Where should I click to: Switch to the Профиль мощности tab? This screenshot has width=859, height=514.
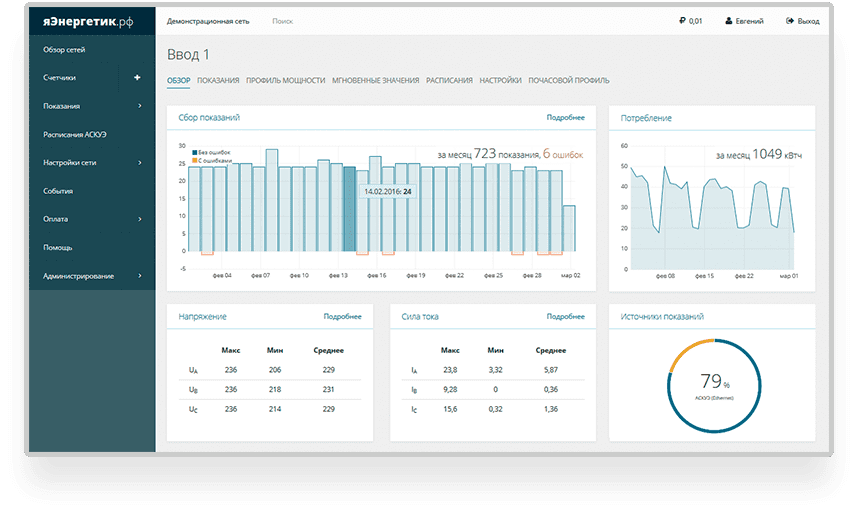pos(285,80)
